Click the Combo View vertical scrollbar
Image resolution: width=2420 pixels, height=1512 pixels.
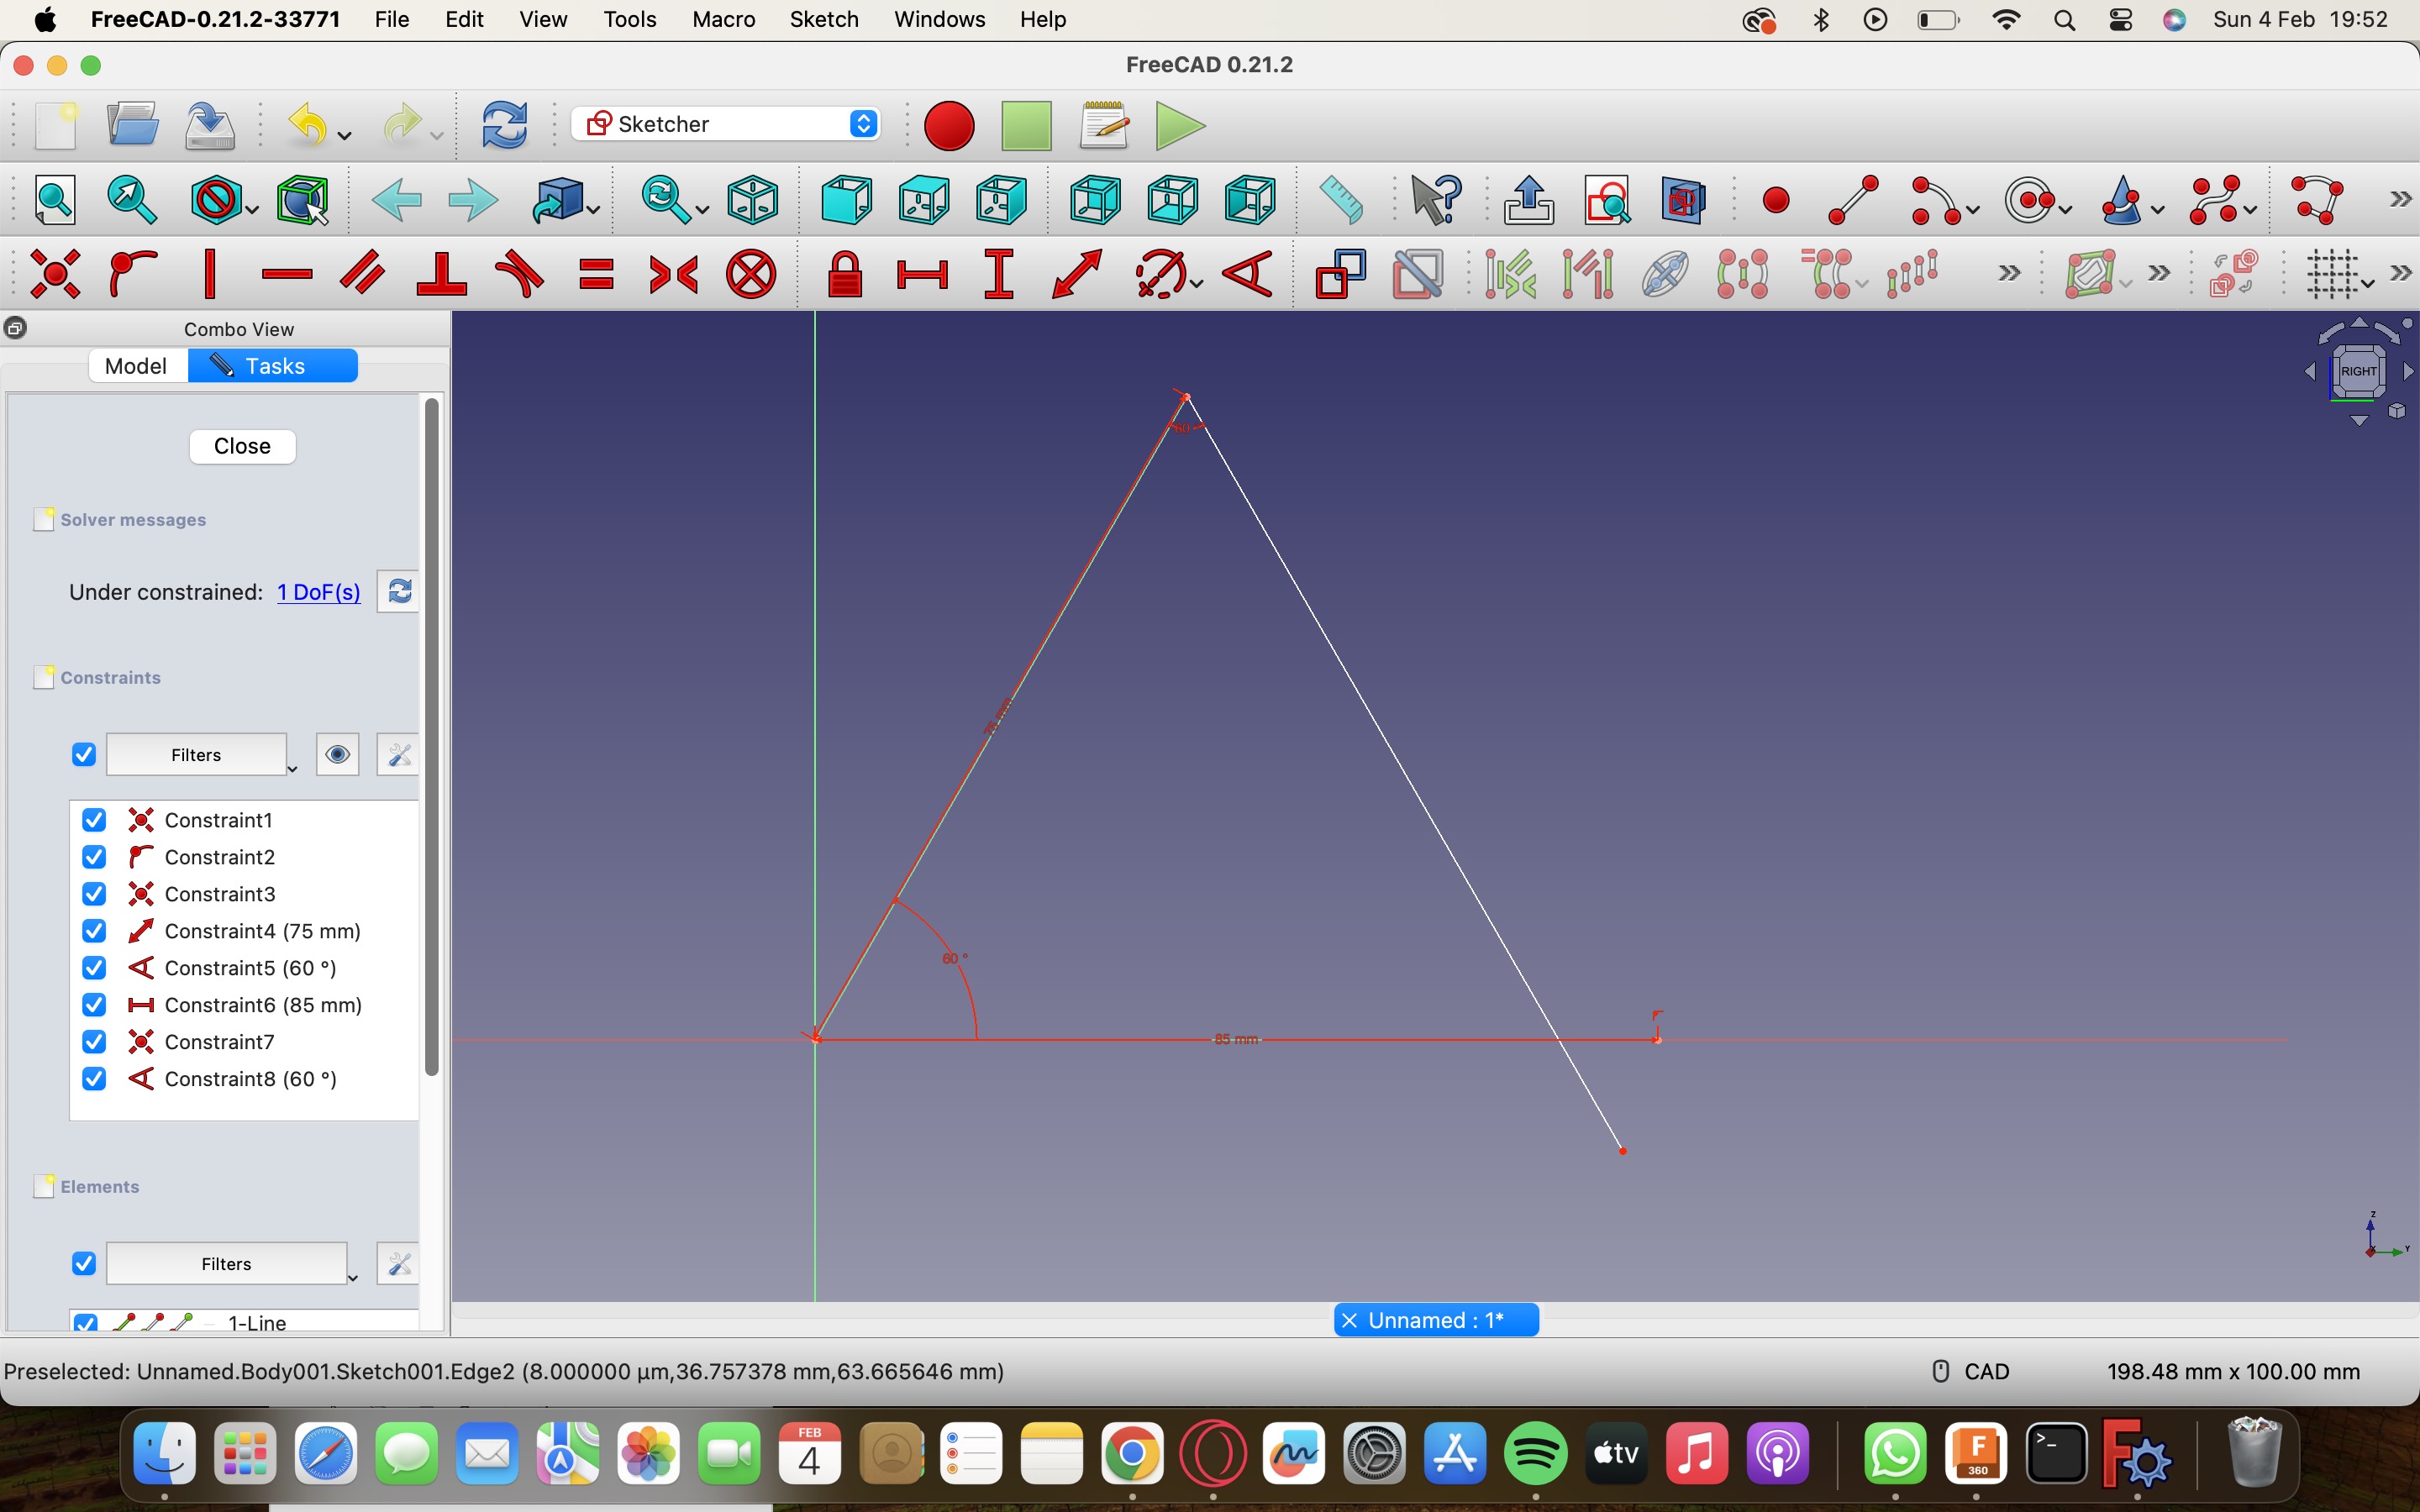[432, 737]
